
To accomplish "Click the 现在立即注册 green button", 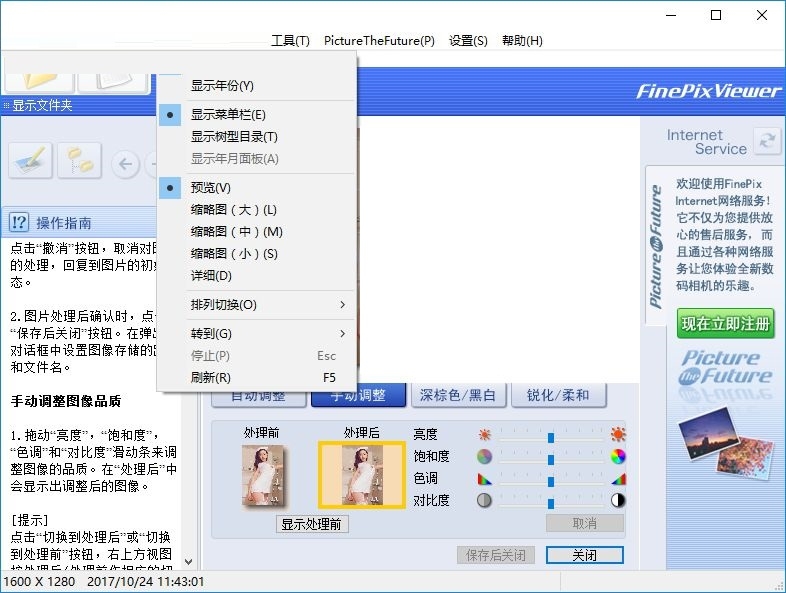I will [x=725, y=324].
